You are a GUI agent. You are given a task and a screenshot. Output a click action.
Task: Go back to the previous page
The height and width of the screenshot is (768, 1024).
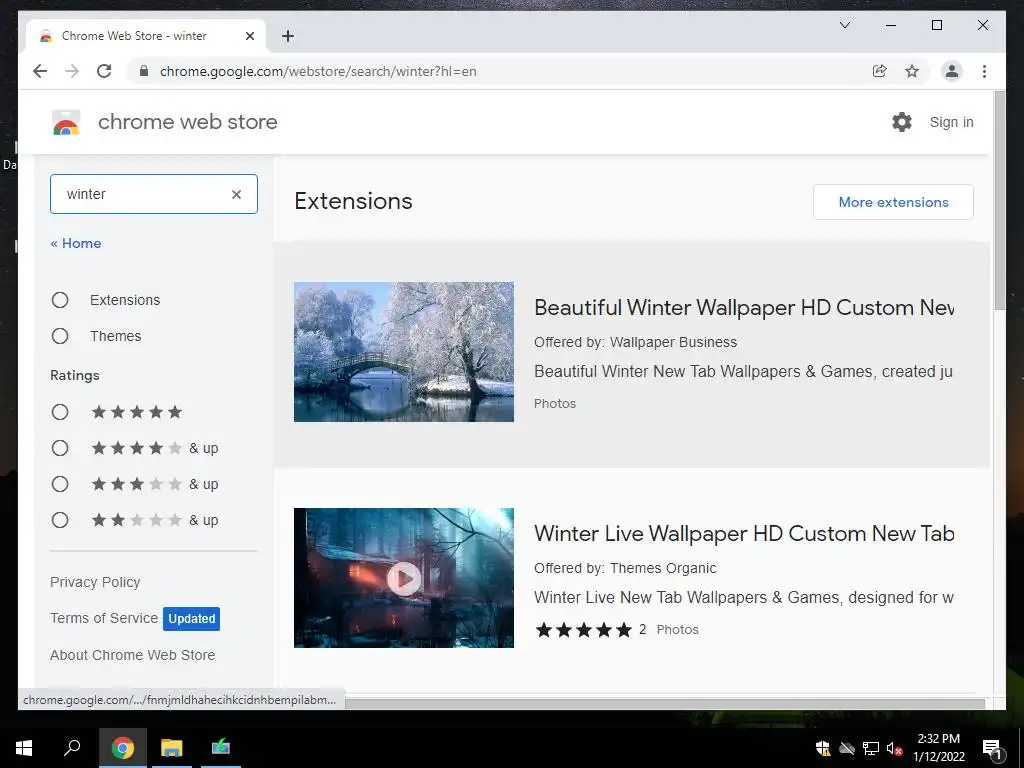40,71
